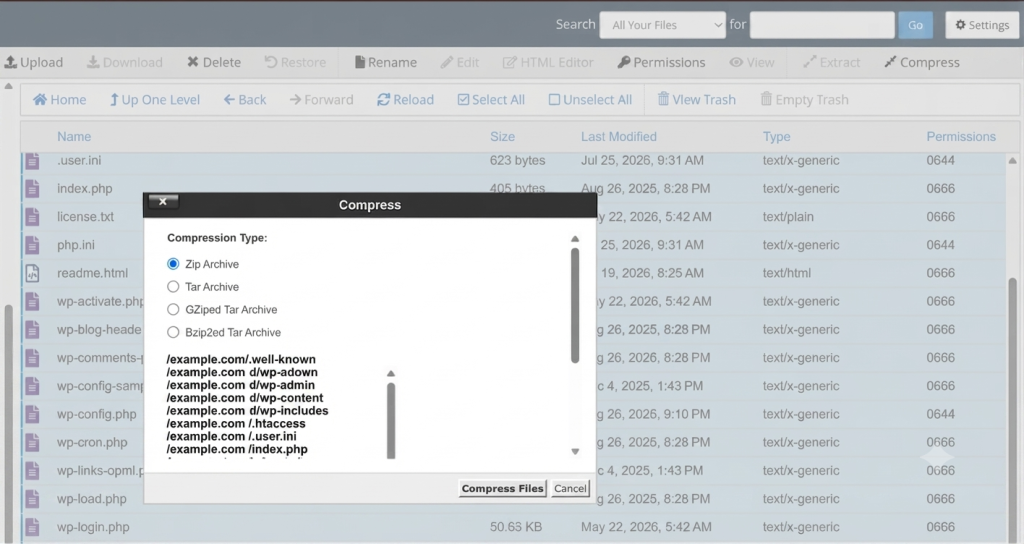Click /example.com/.well-known path entry
The width and height of the screenshot is (1024, 544).
tap(241, 359)
